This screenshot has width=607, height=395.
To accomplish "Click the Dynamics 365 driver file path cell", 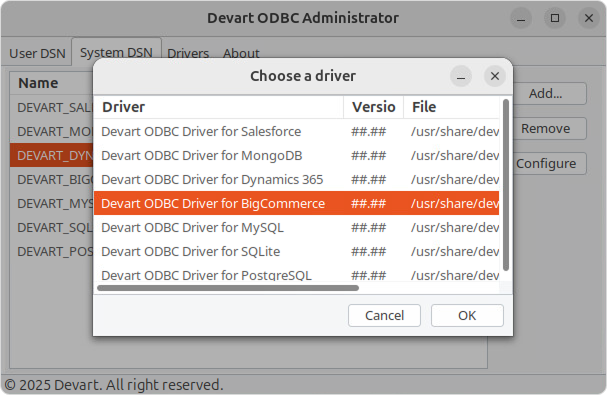I will [x=452, y=179].
